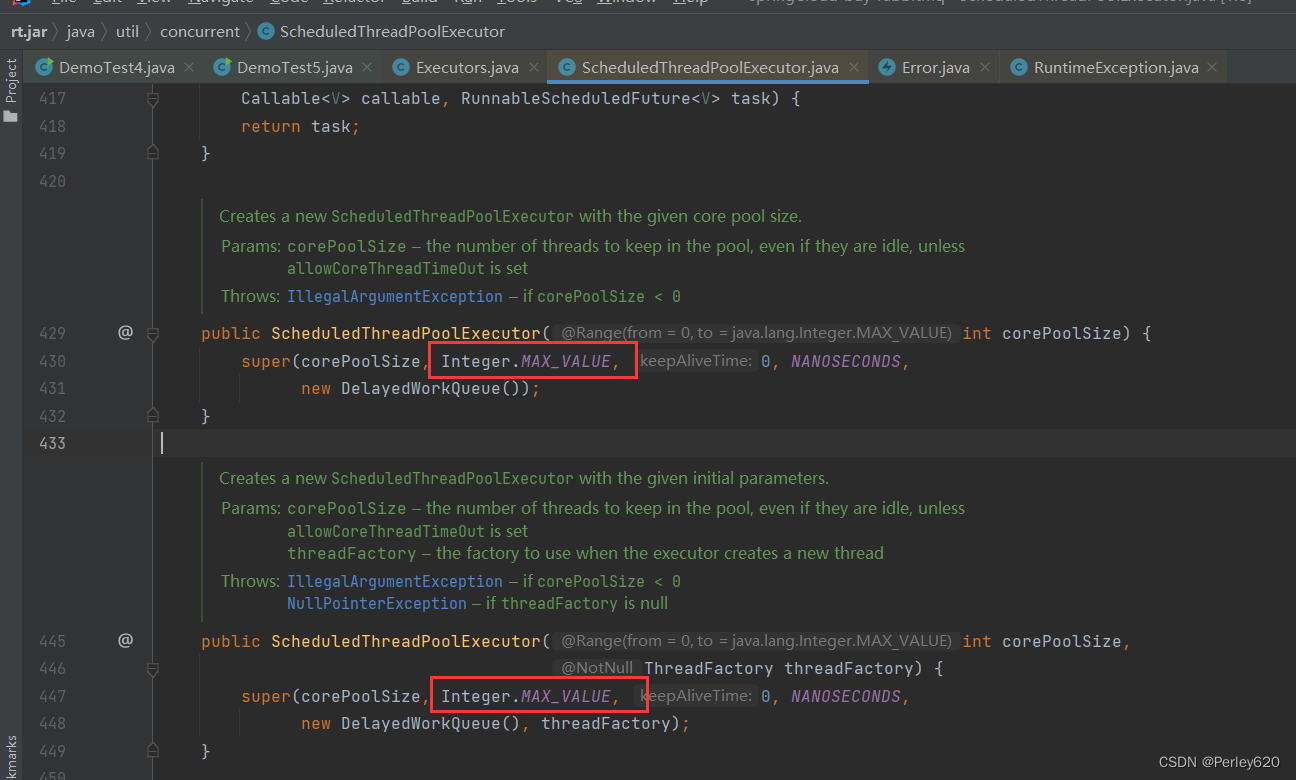Click line number 448 in the gutter
Screen dimensions: 1296x780
(x=52, y=723)
